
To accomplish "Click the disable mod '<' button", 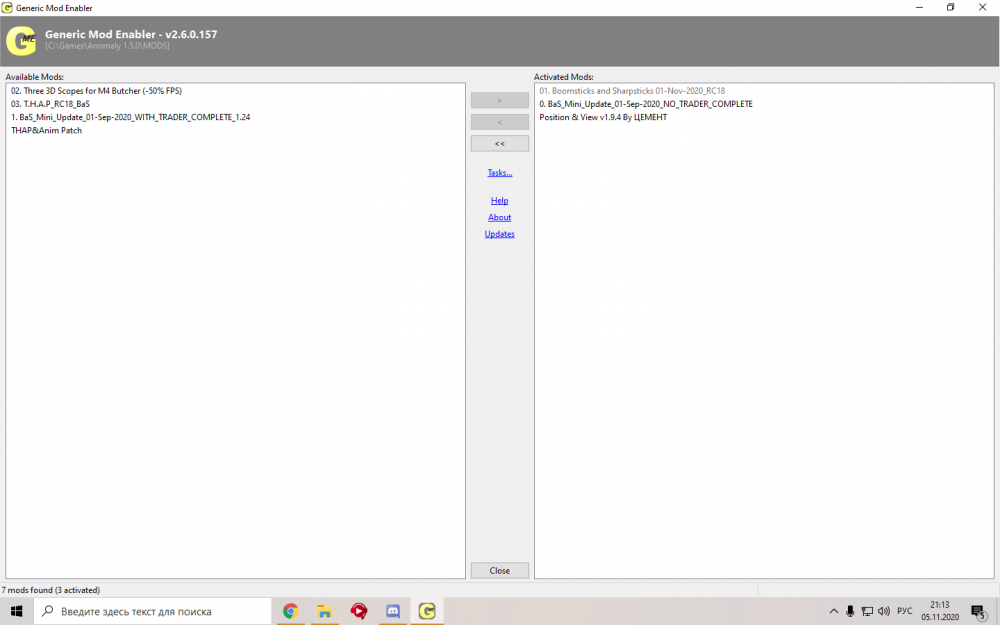I will click(x=499, y=122).
